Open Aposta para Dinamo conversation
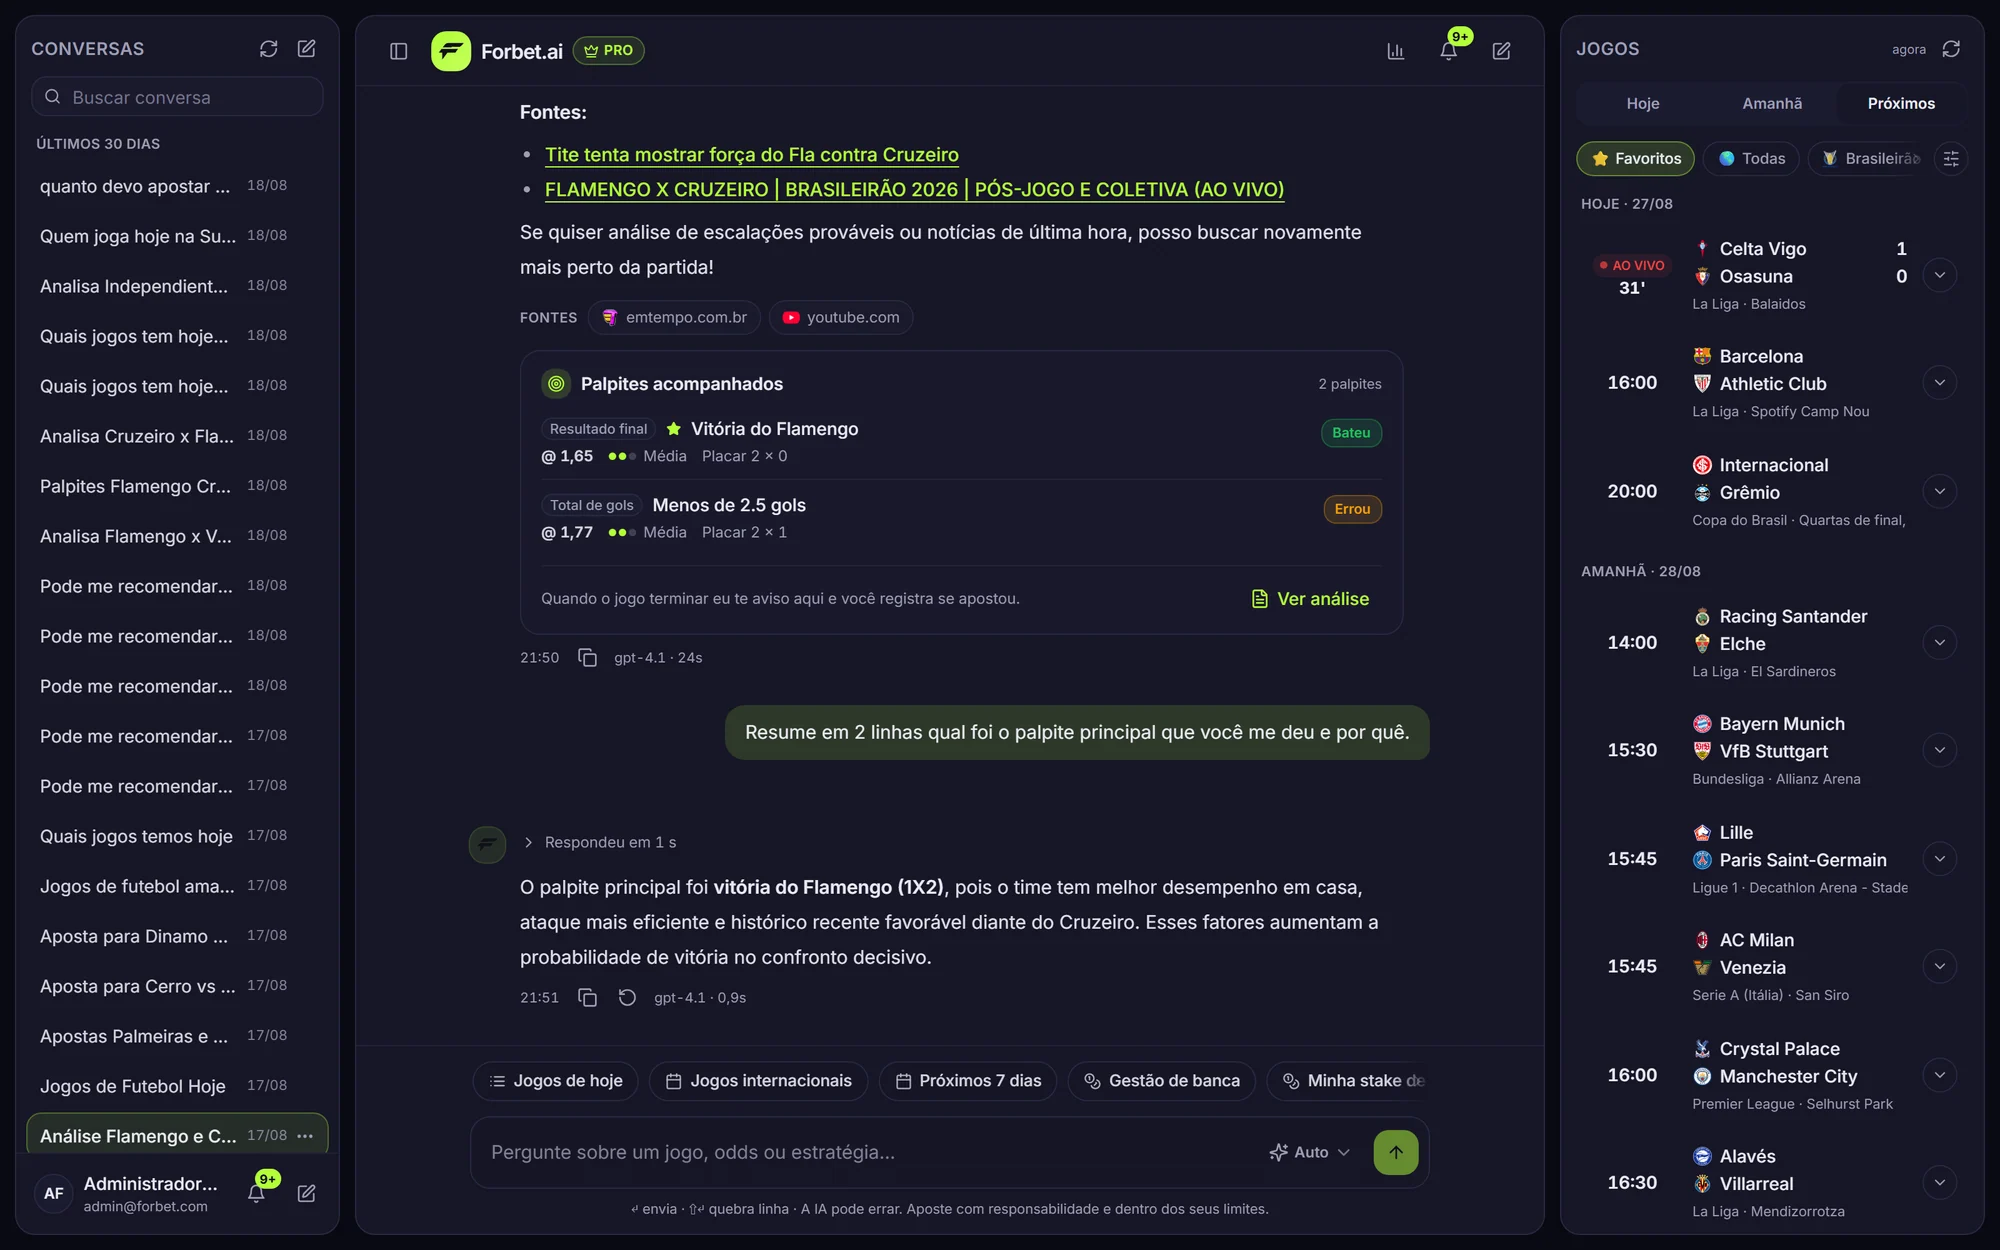Screen dimensions: 2000x1250 (x=177, y=936)
